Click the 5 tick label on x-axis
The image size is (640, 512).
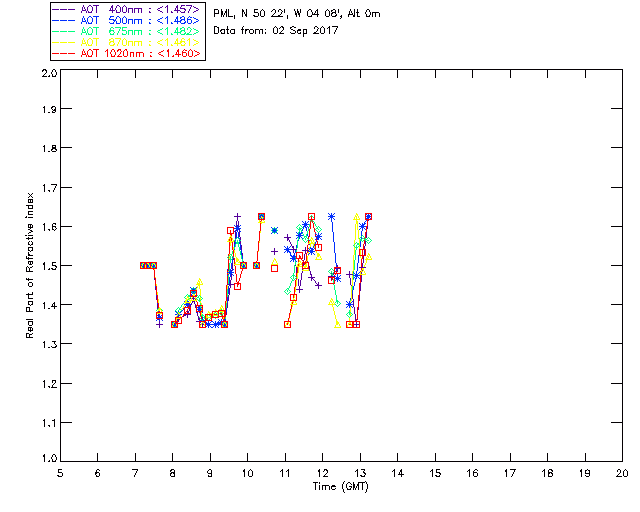pyautogui.click(x=60, y=473)
